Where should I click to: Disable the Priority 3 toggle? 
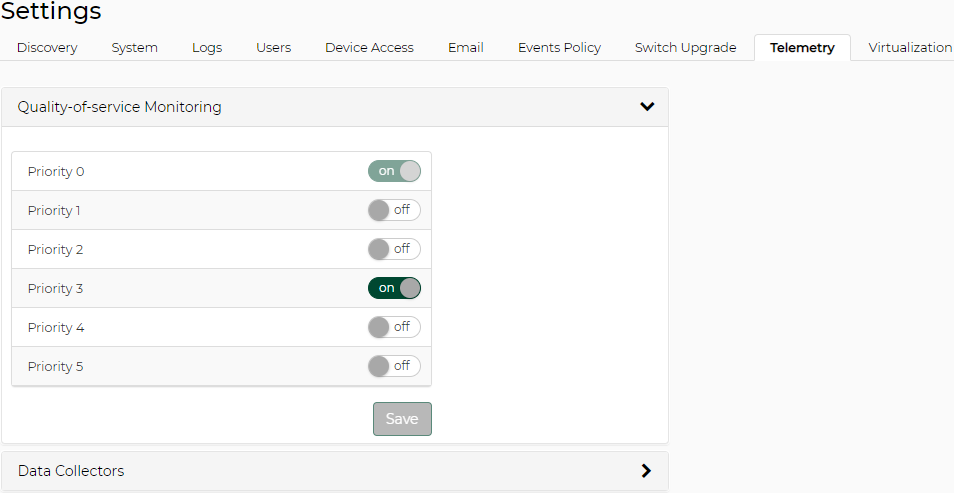394,288
